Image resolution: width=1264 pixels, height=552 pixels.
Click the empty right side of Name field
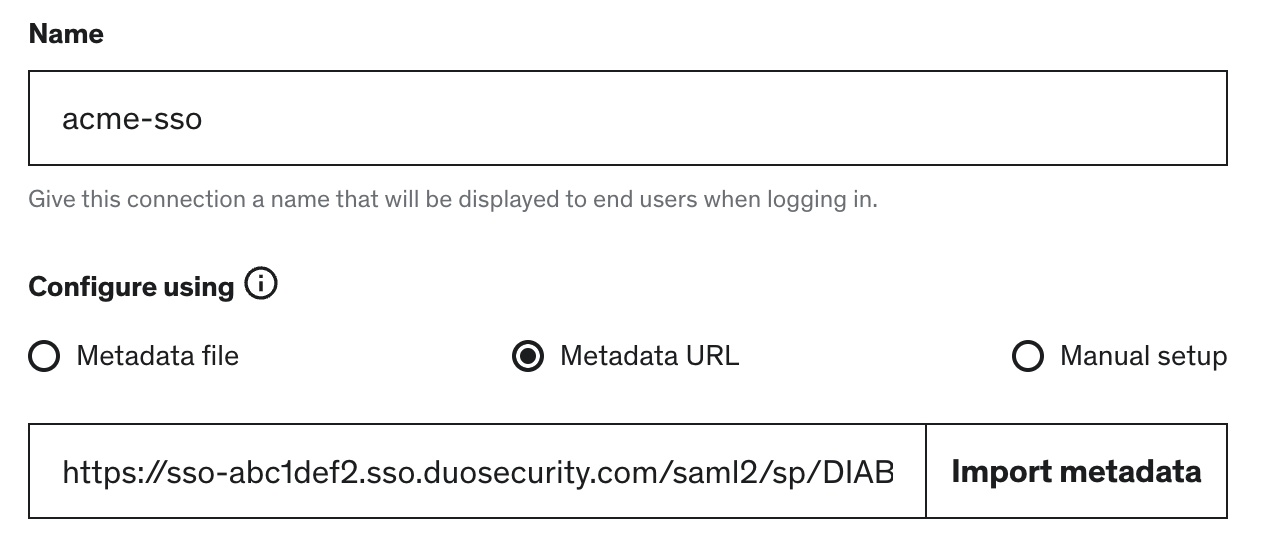click(900, 118)
